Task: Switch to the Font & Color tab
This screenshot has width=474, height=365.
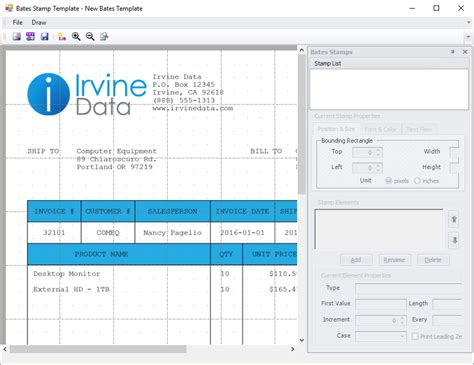Action: tap(380, 129)
